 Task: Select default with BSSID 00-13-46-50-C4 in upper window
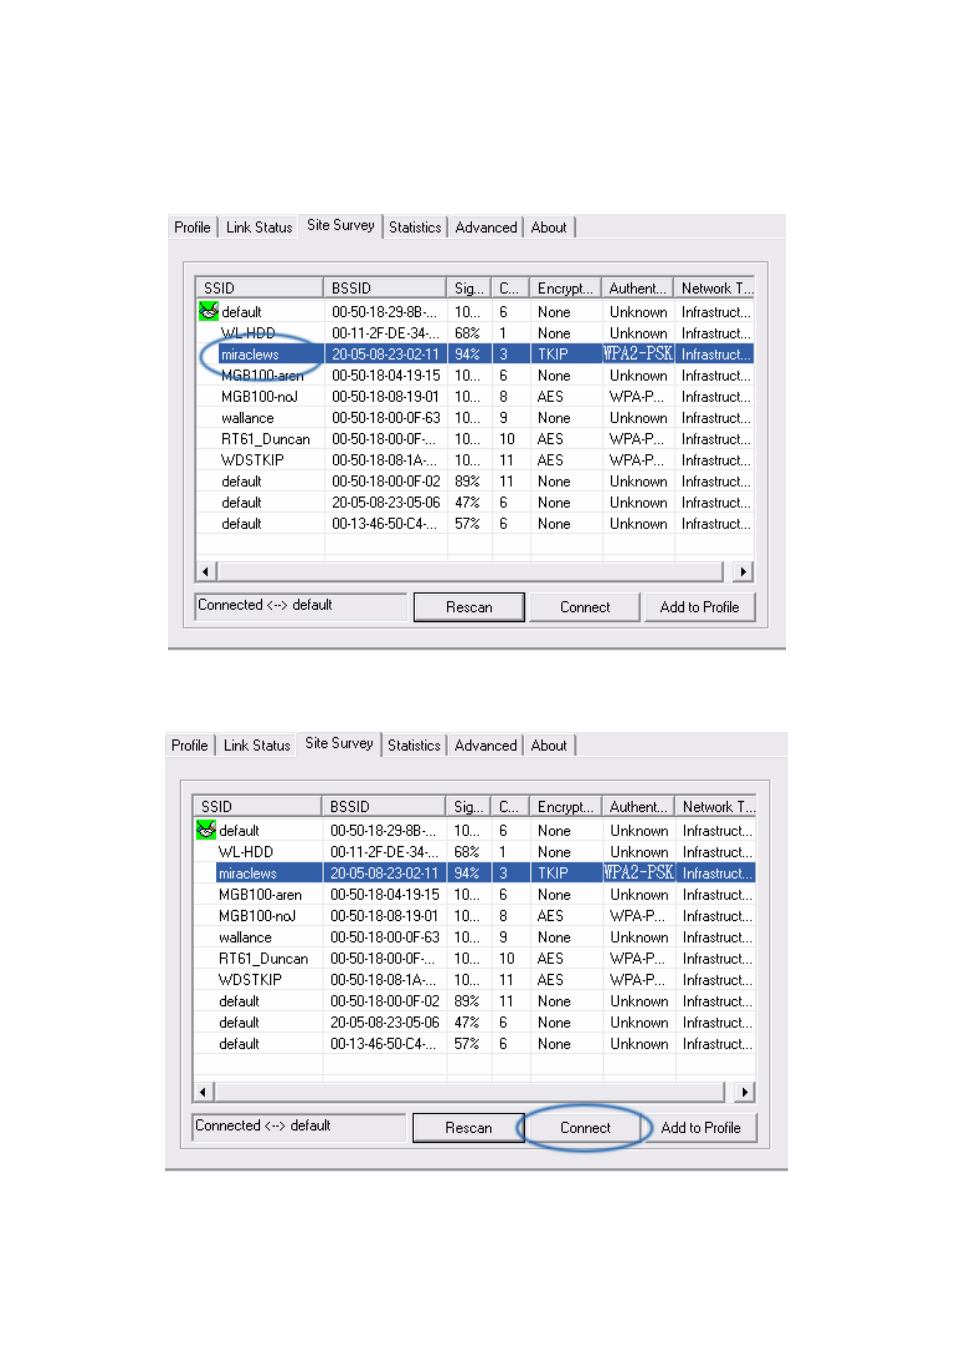click(475, 524)
